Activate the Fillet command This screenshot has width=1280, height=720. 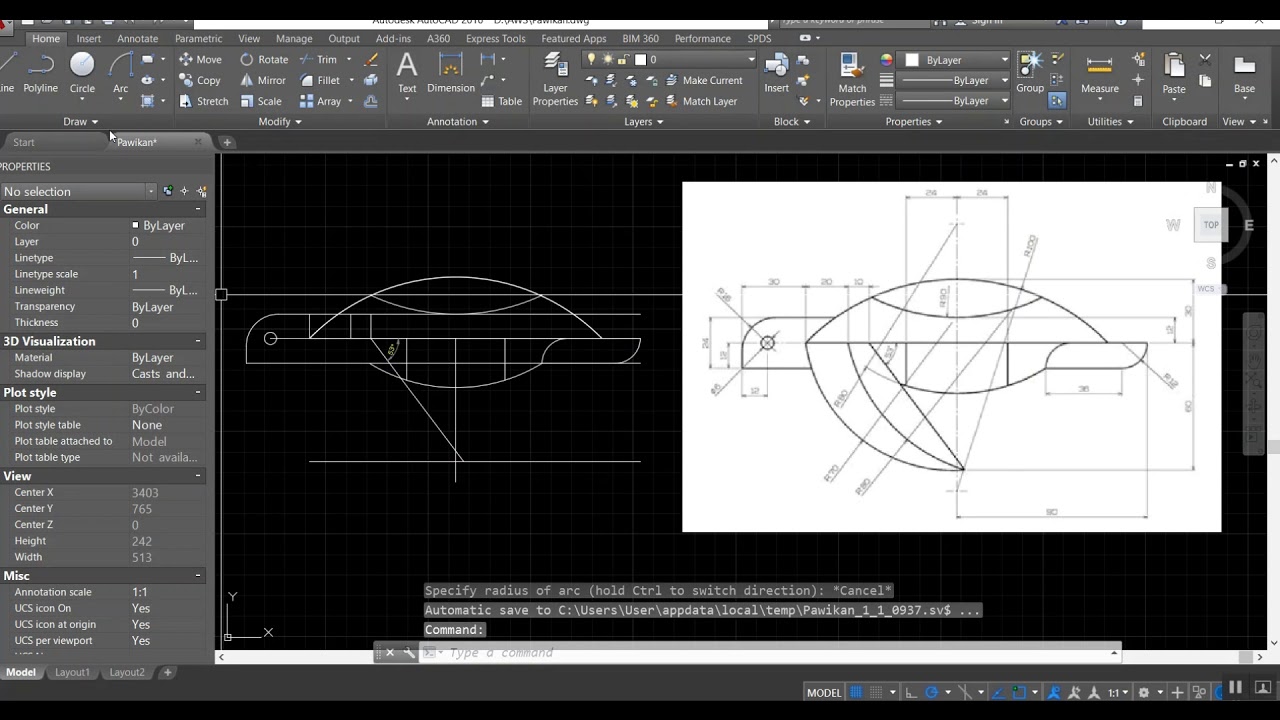(x=320, y=80)
